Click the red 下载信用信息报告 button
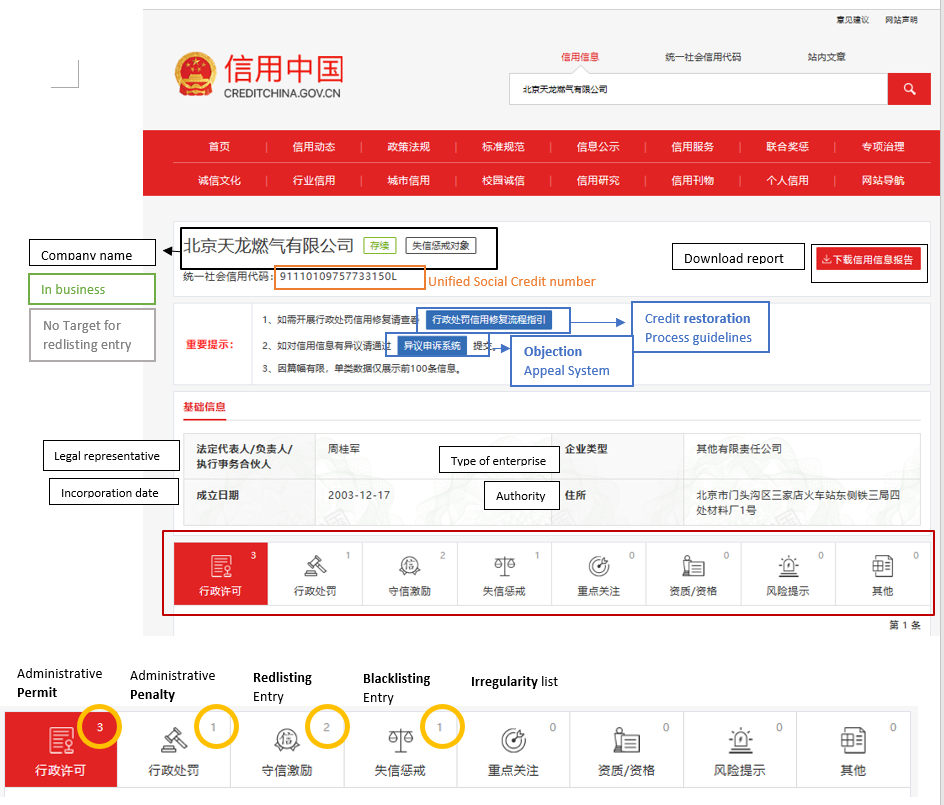The height and width of the screenshot is (805, 944). pyautogui.click(x=868, y=257)
